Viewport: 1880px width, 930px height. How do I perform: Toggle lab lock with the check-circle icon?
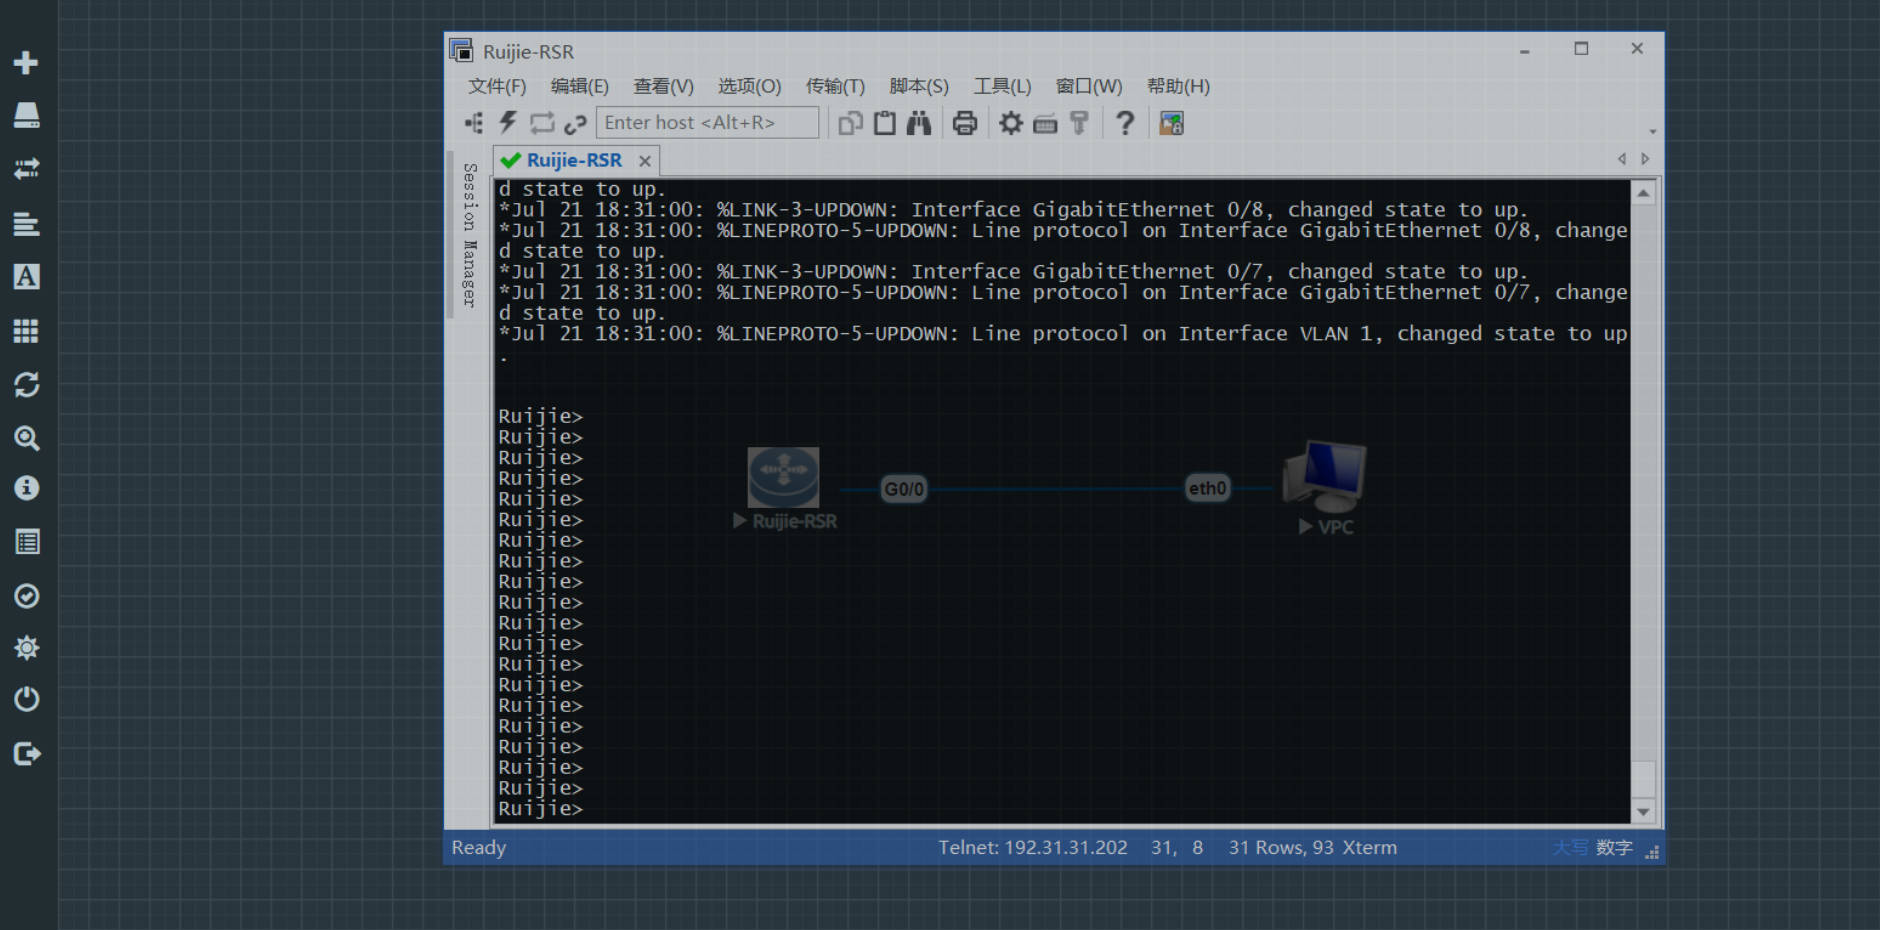(x=26, y=596)
